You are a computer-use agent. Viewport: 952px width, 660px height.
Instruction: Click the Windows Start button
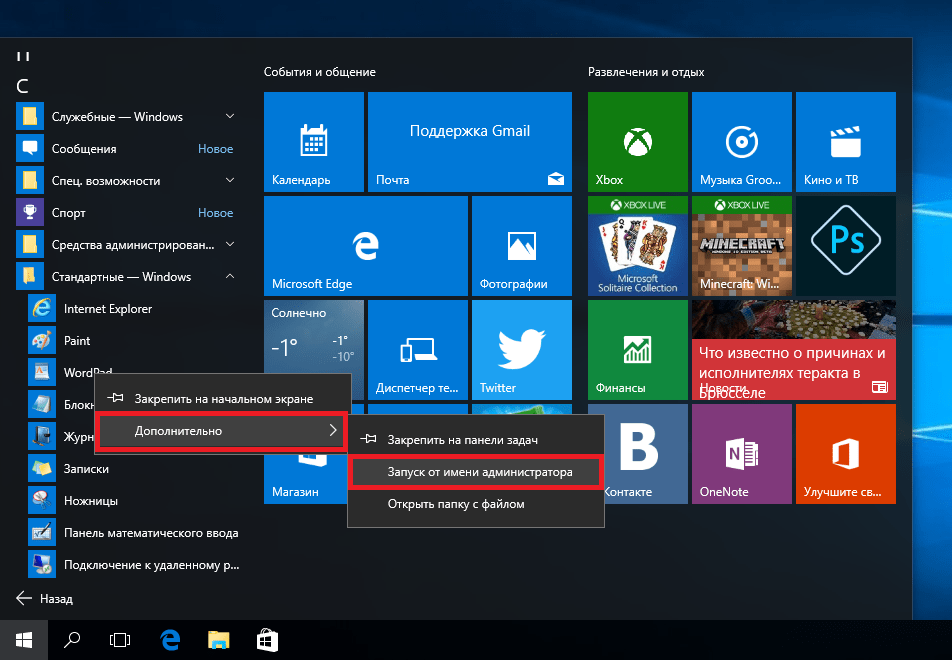[x=23, y=639]
